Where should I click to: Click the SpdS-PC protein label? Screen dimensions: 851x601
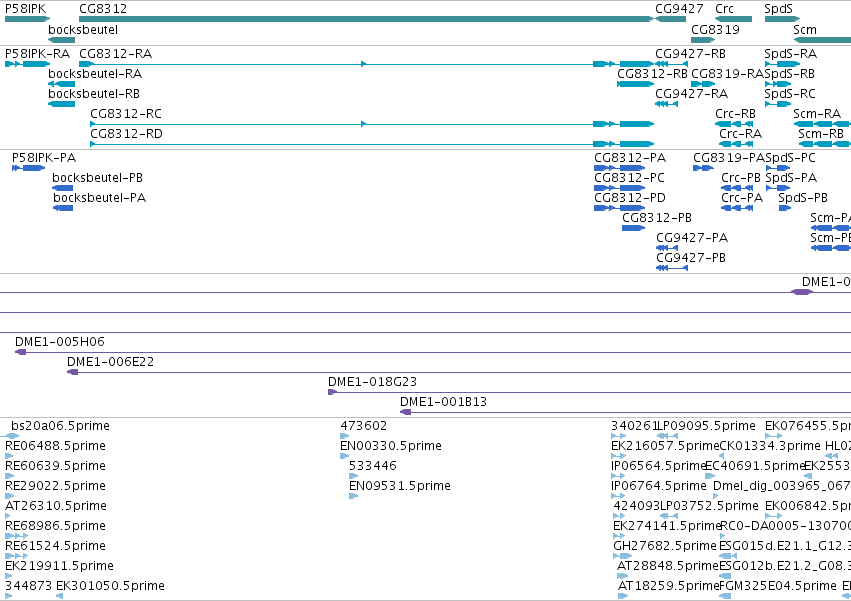click(x=790, y=158)
